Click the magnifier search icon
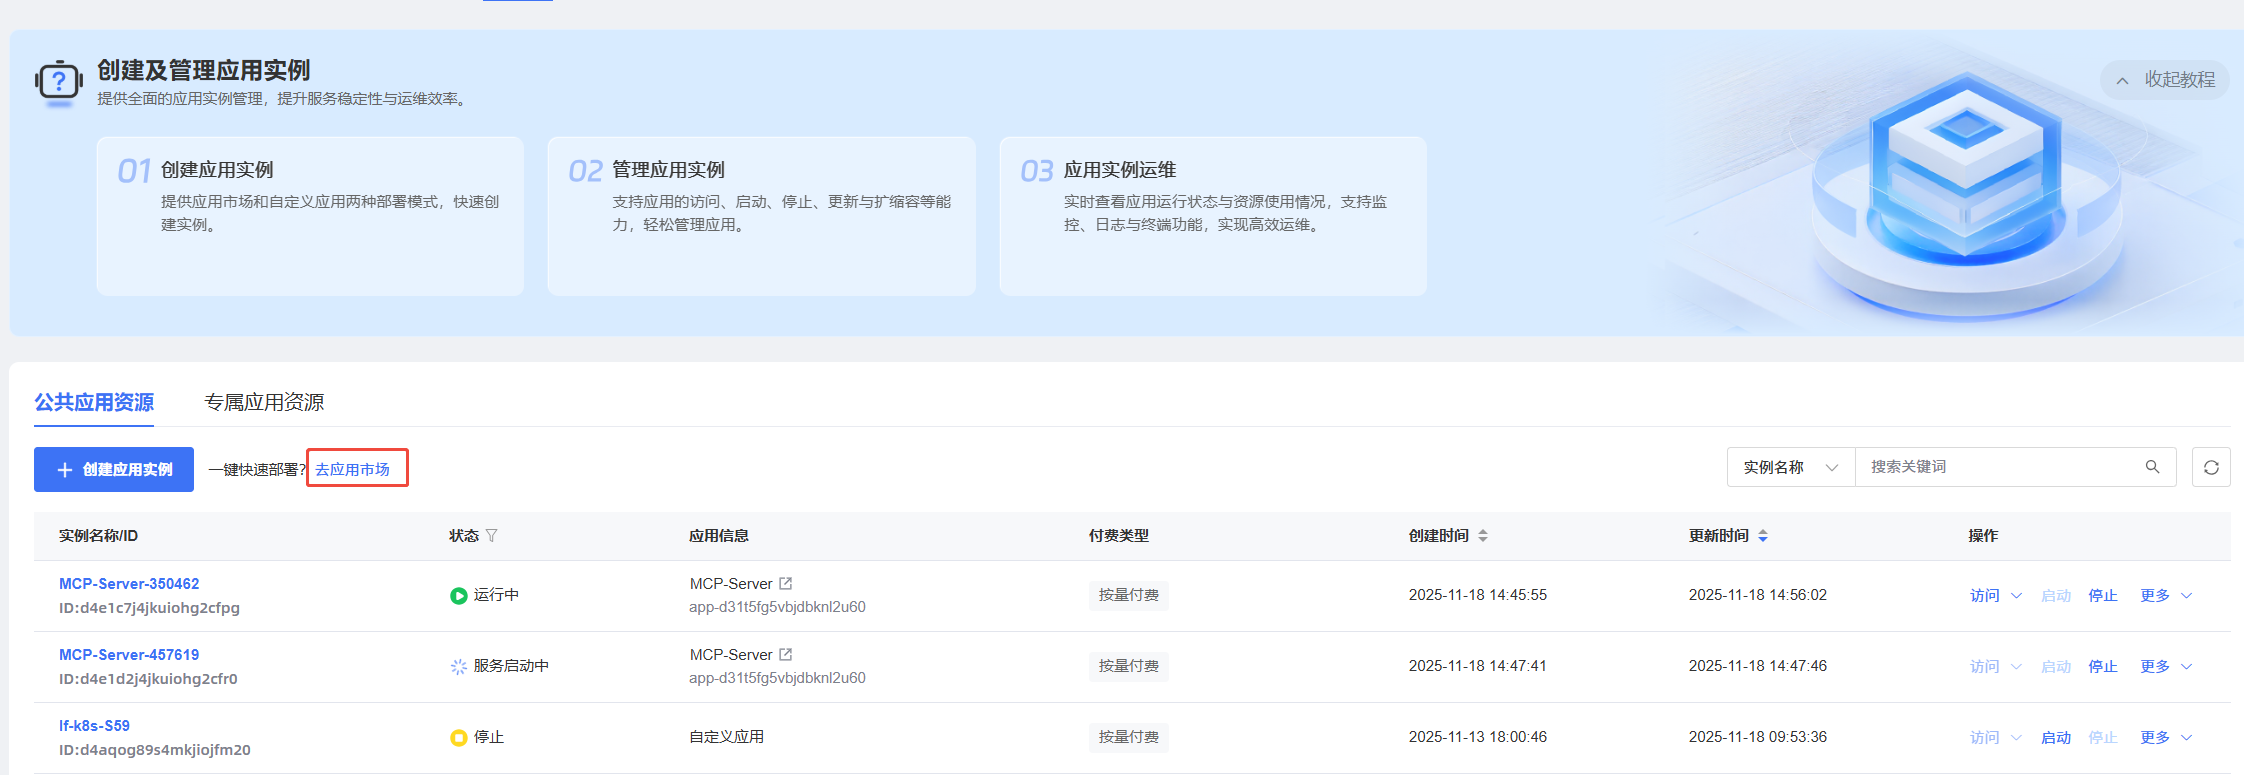The width and height of the screenshot is (2244, 775). coord(2152,467)
